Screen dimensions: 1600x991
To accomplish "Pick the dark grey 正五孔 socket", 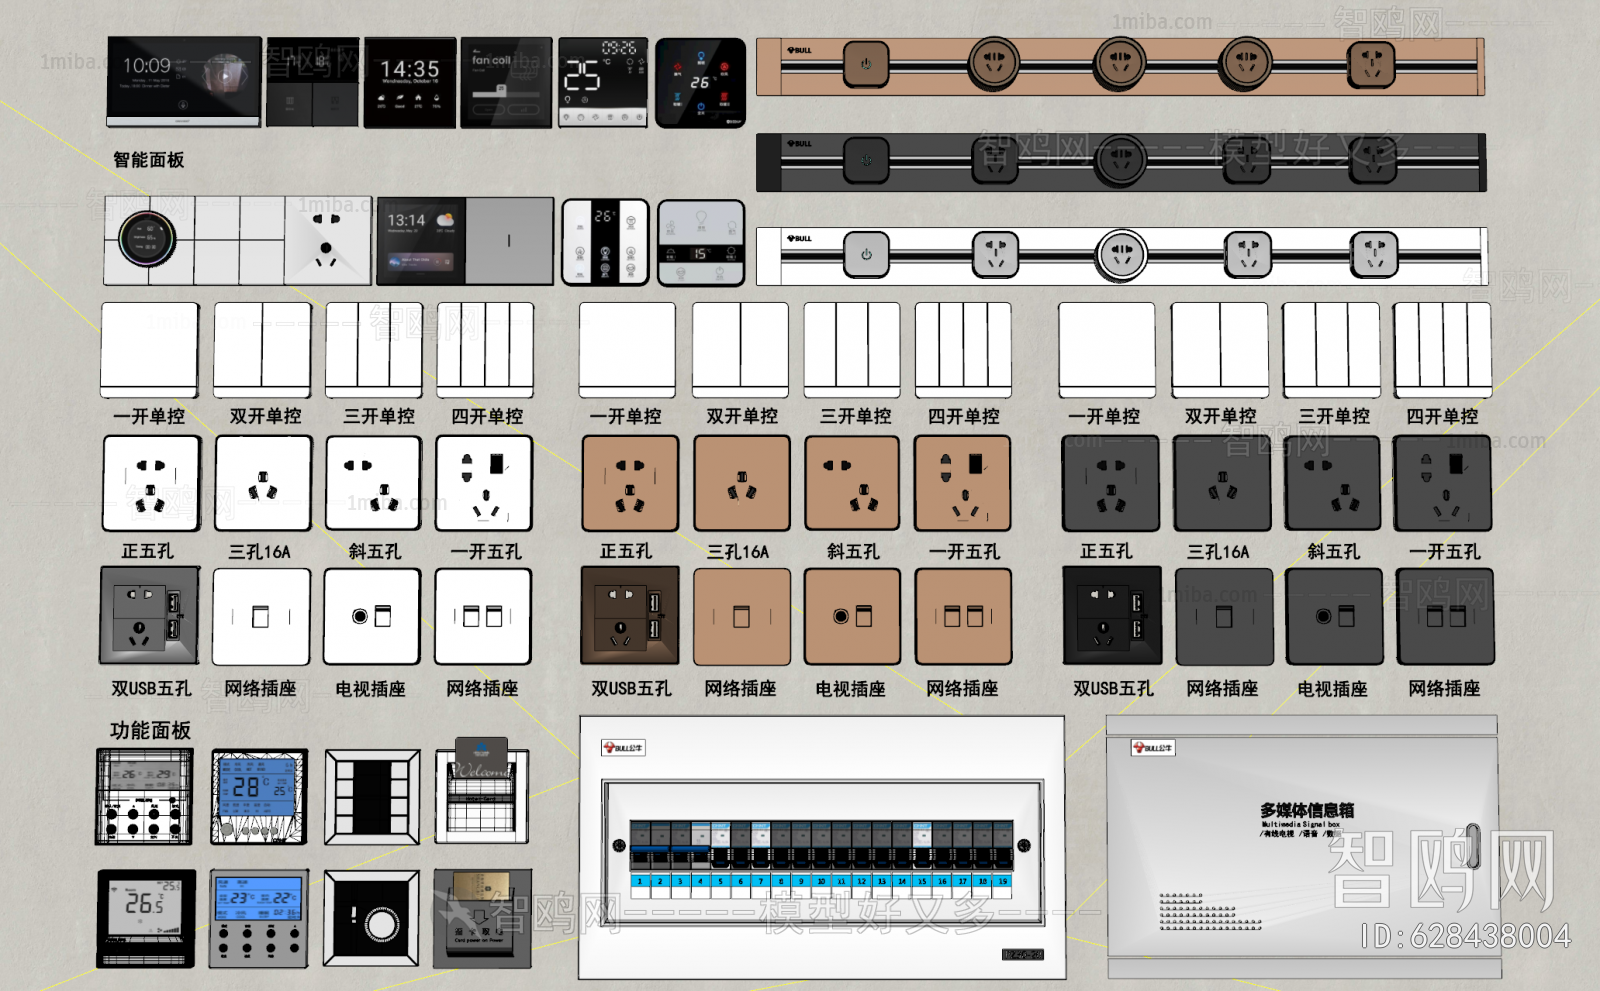I will 1111,484.
